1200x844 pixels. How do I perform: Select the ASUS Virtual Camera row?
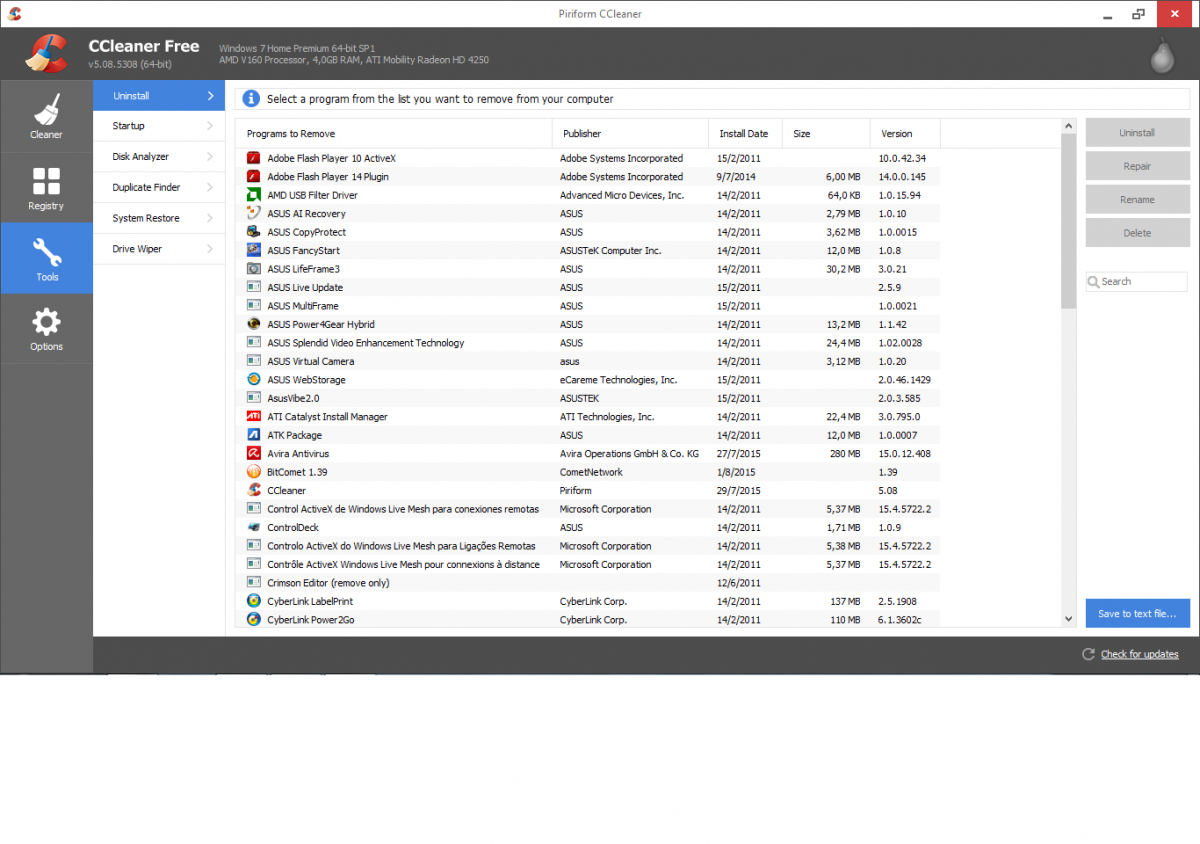pyautogui.click(x=588, y=361)
